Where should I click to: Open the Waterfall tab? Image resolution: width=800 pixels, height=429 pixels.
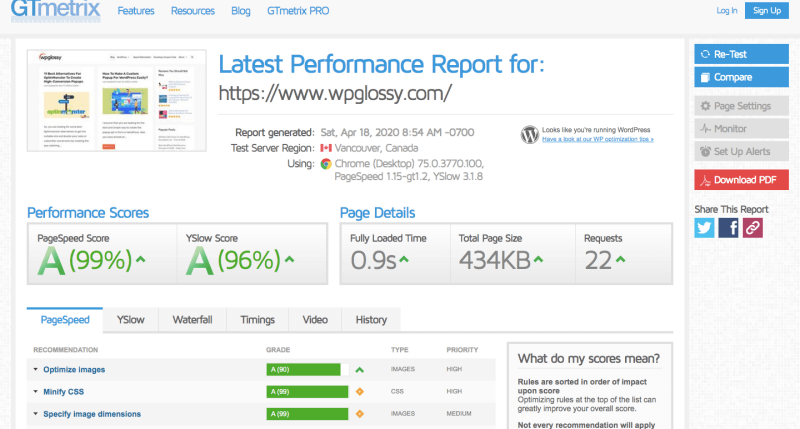click(x=192, y=320)
